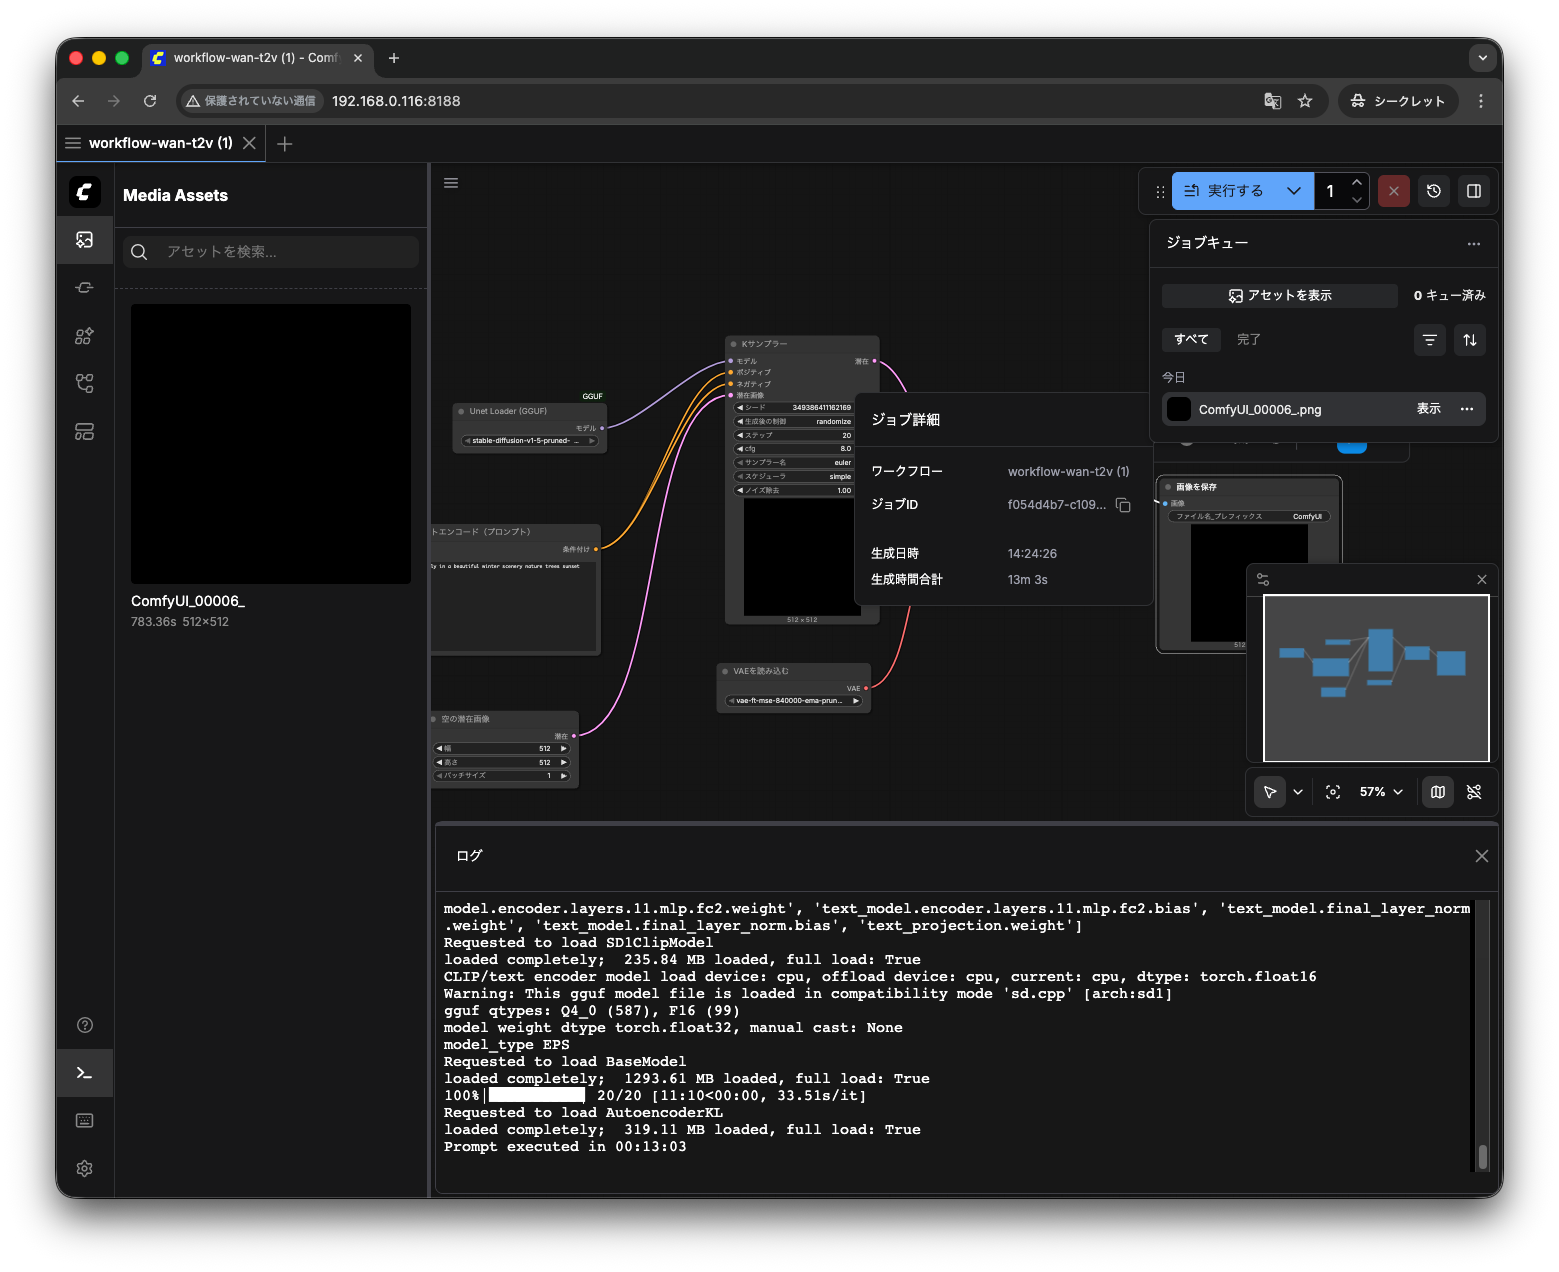This screenshot has height=1272, width=1559.
Task: Select the すべて tab in job queue
Action: point(1191,340)
